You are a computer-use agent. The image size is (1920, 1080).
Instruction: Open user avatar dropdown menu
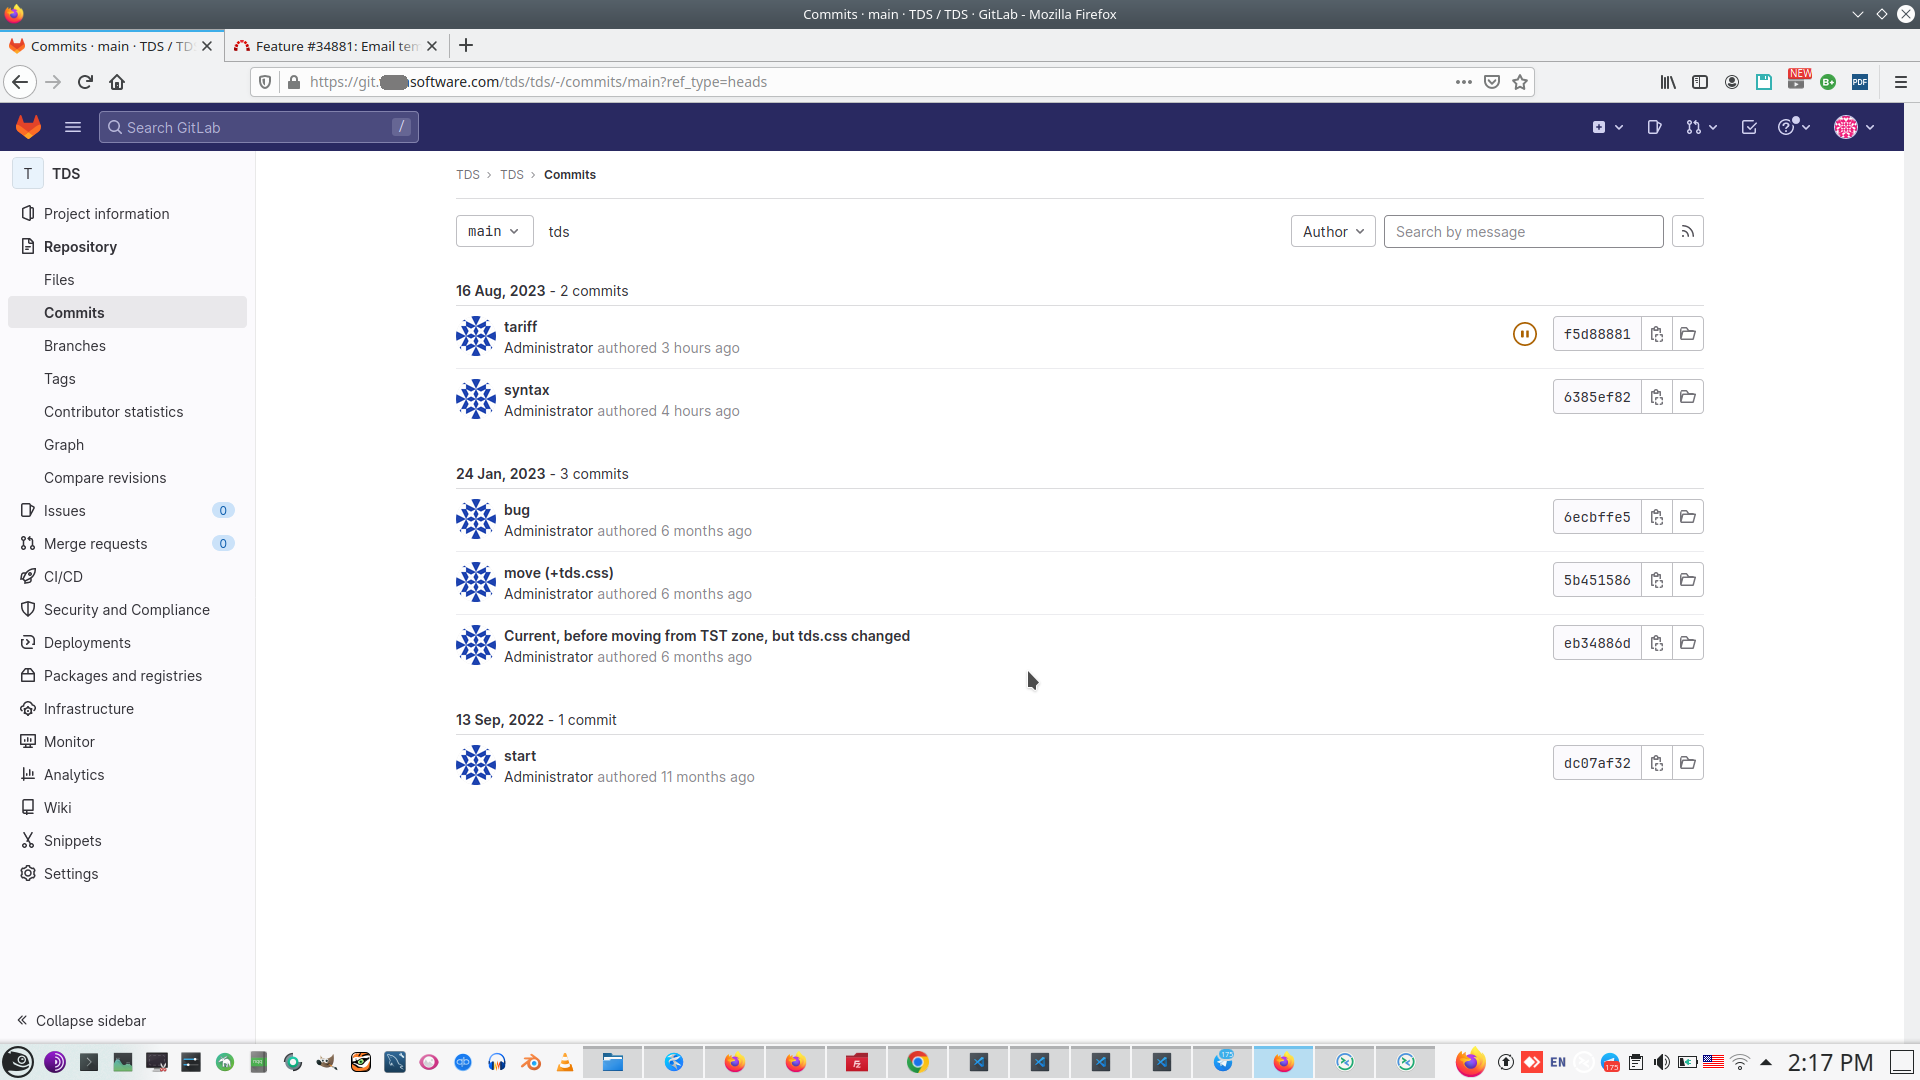[1854, 127]
